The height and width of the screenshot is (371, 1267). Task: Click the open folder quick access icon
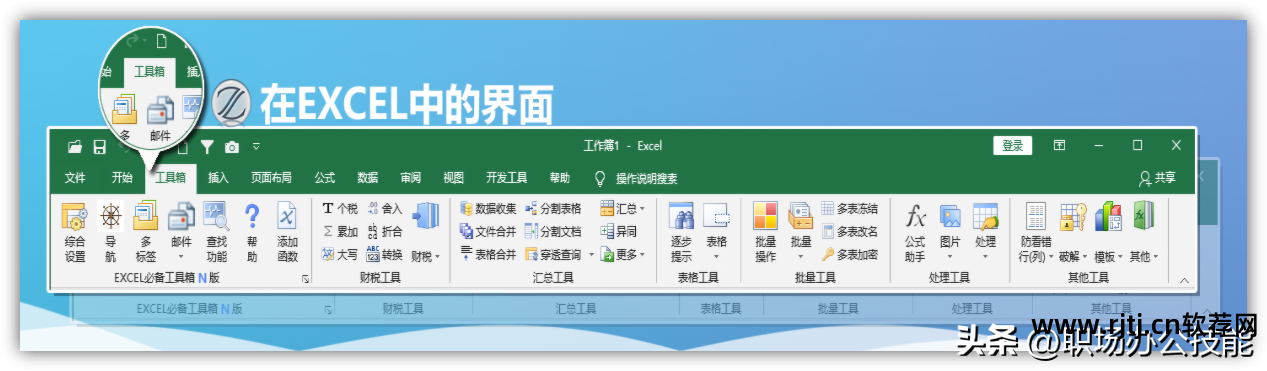pos(74,147)
